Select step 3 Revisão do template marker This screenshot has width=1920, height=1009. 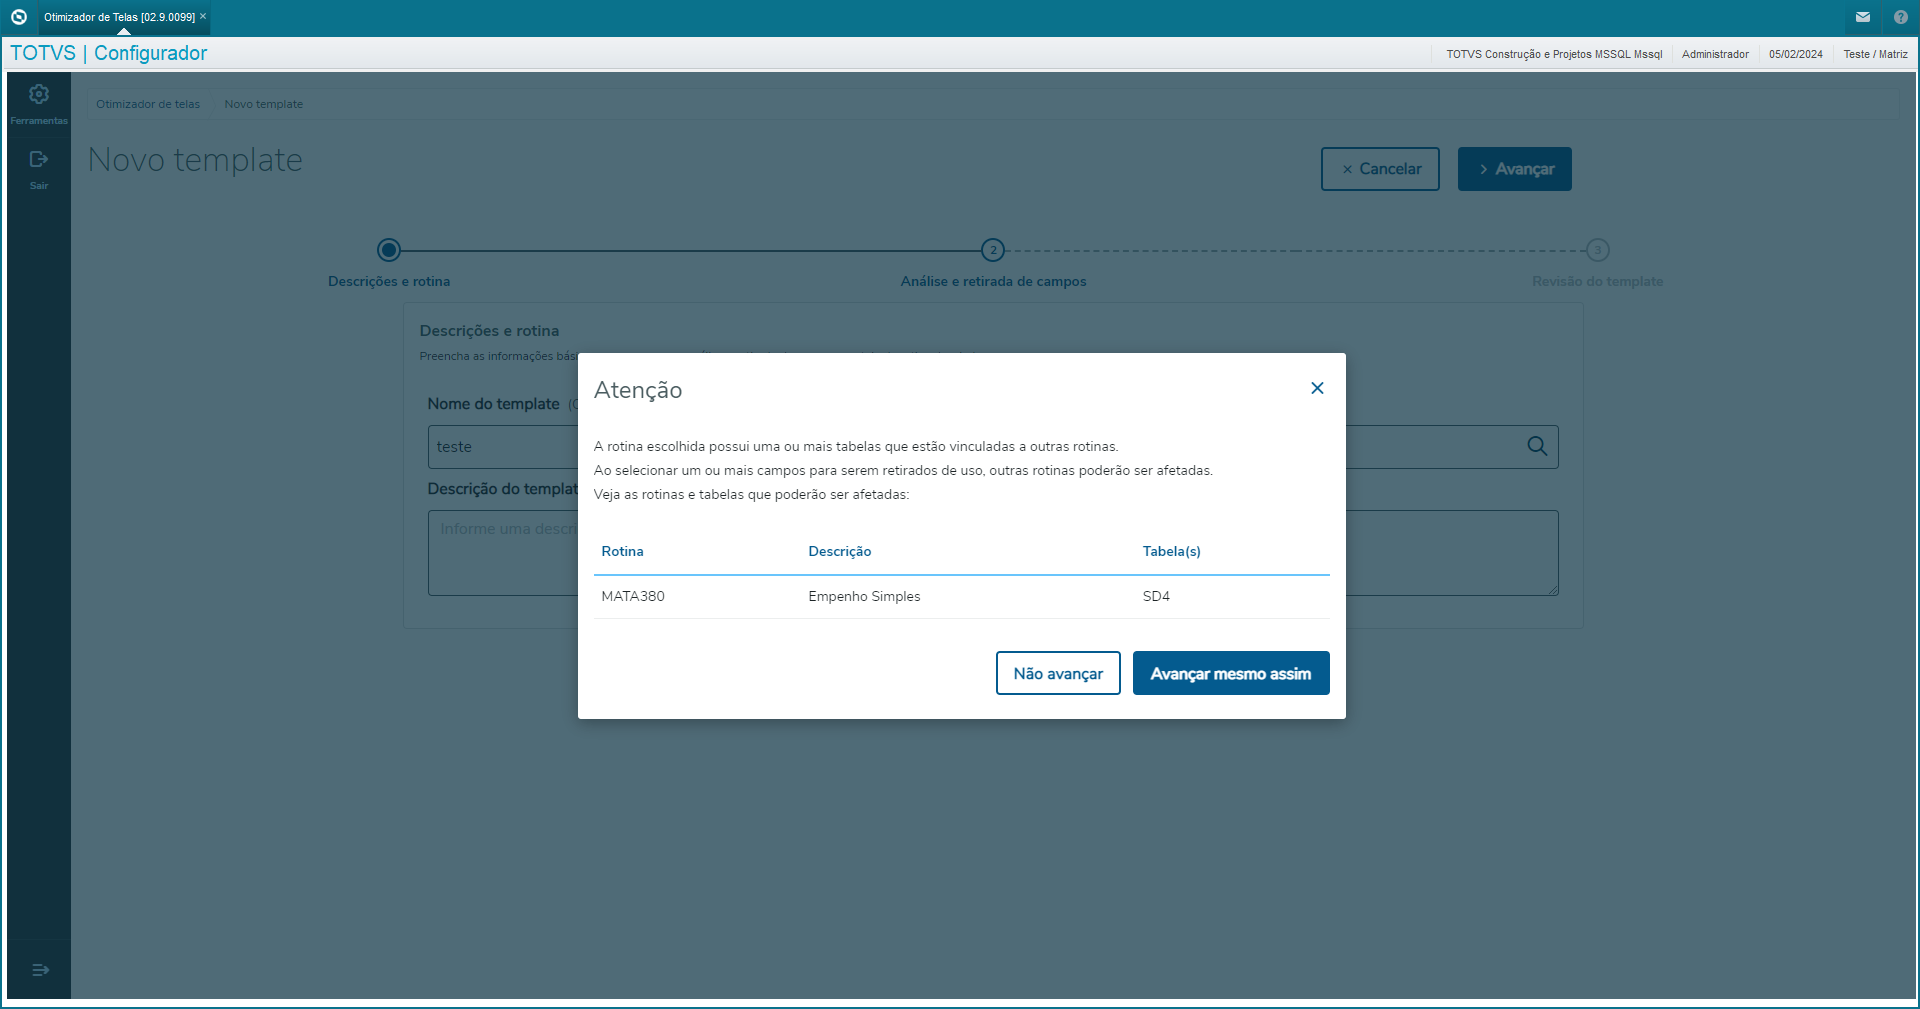[x=1597, y=250]
